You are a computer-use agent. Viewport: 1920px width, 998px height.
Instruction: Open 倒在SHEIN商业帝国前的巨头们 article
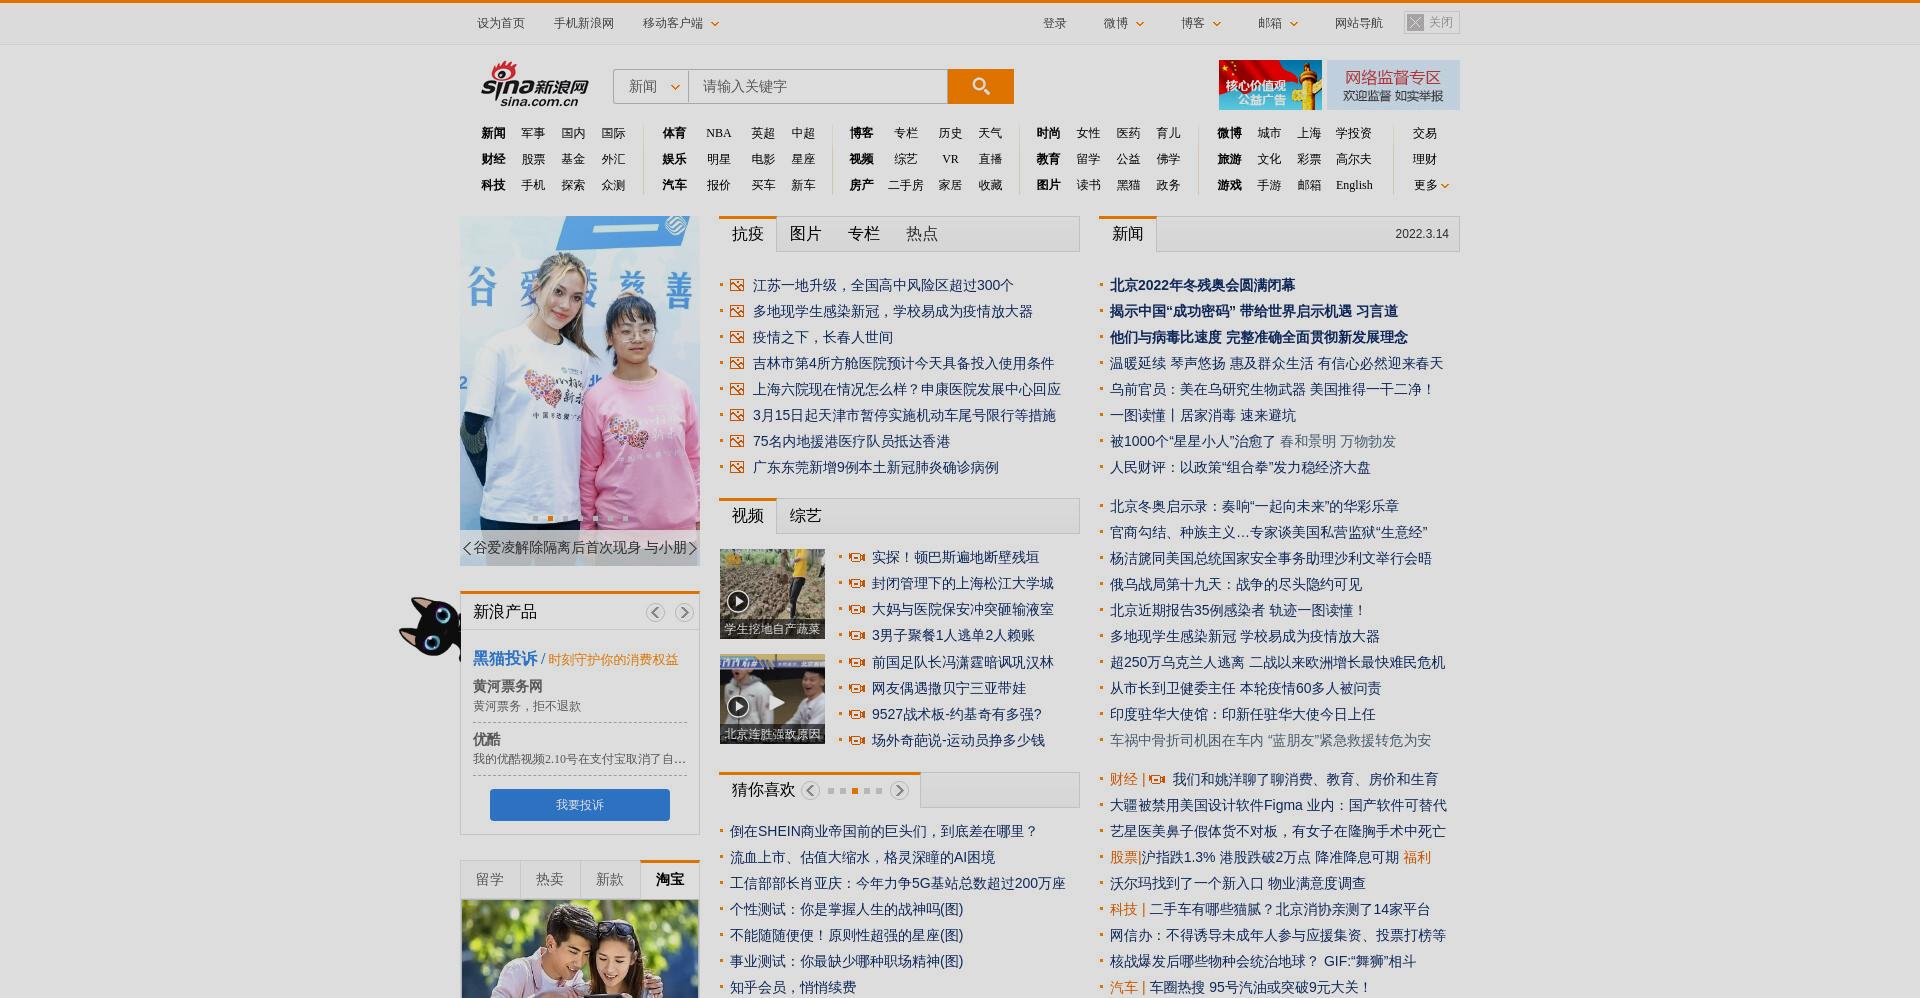[x=883, y=831]
